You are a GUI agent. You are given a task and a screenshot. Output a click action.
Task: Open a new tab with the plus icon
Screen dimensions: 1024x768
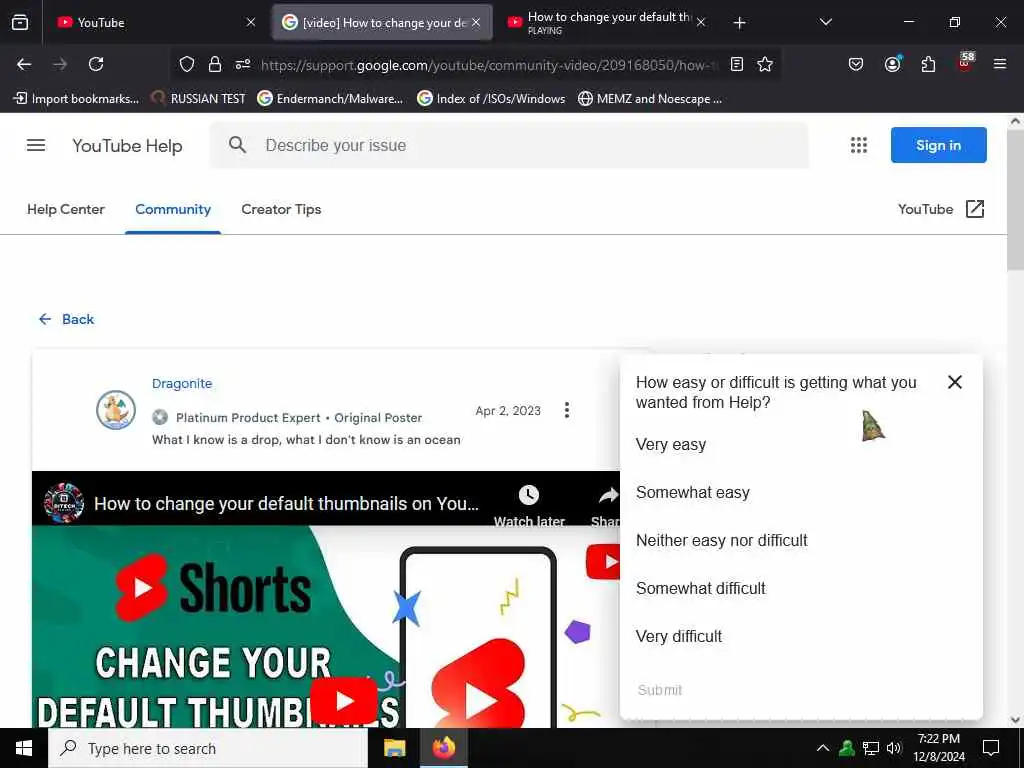coord(739,23)
